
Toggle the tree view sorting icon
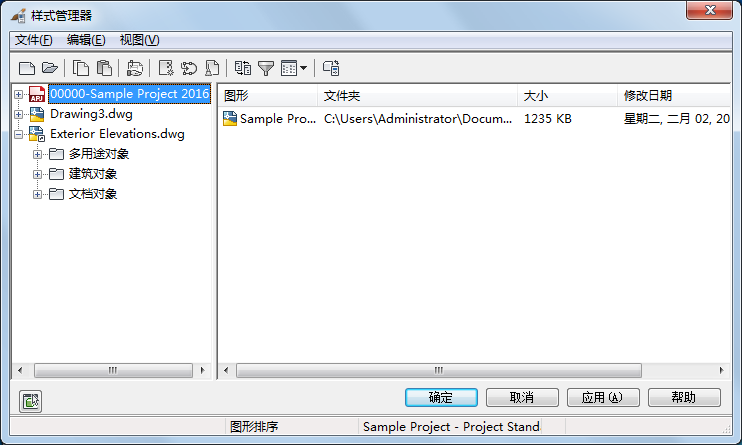(x=243, y=68)
